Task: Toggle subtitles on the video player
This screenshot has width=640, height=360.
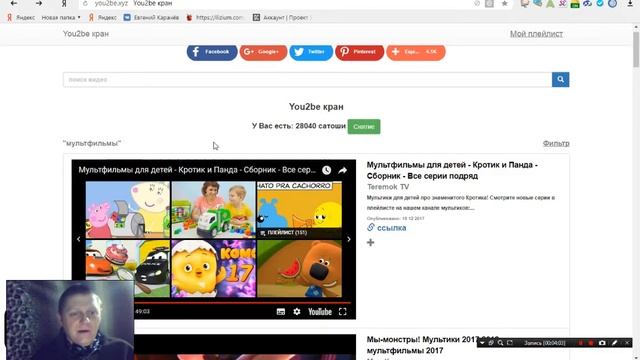Action: tap(281, 312)
